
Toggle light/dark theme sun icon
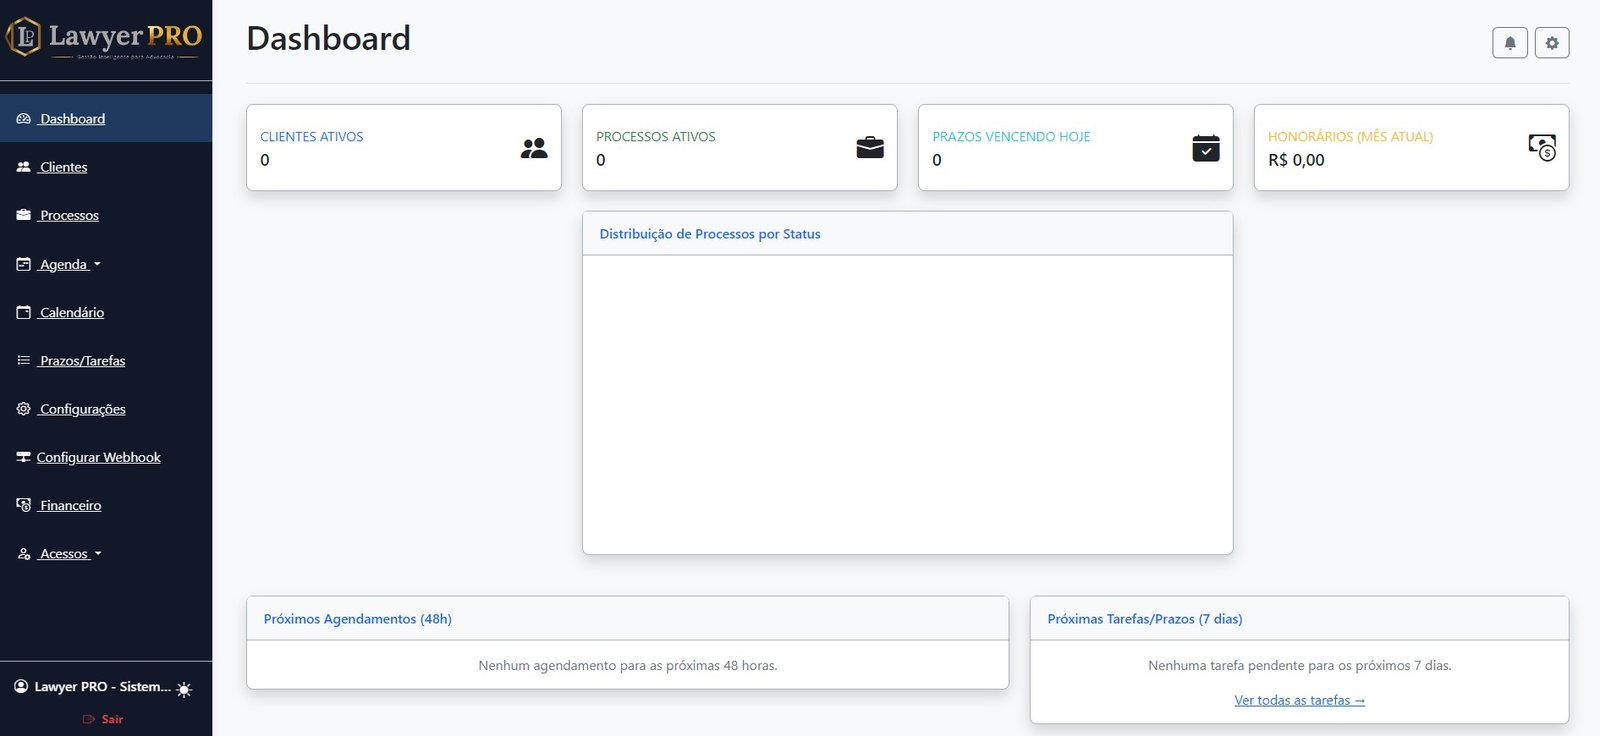point(184,689)
